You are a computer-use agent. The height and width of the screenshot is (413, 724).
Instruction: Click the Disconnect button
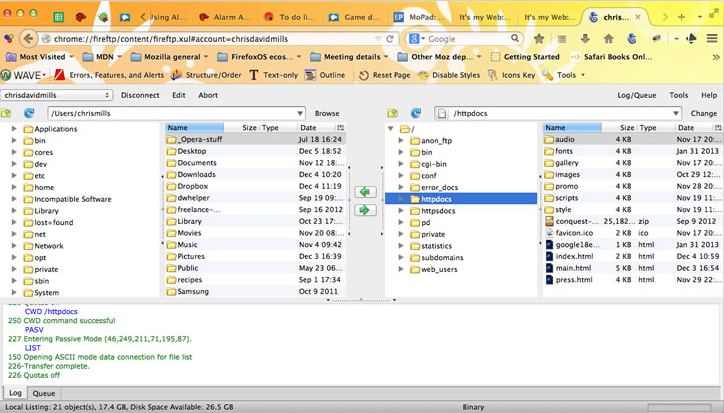[140, 95]
